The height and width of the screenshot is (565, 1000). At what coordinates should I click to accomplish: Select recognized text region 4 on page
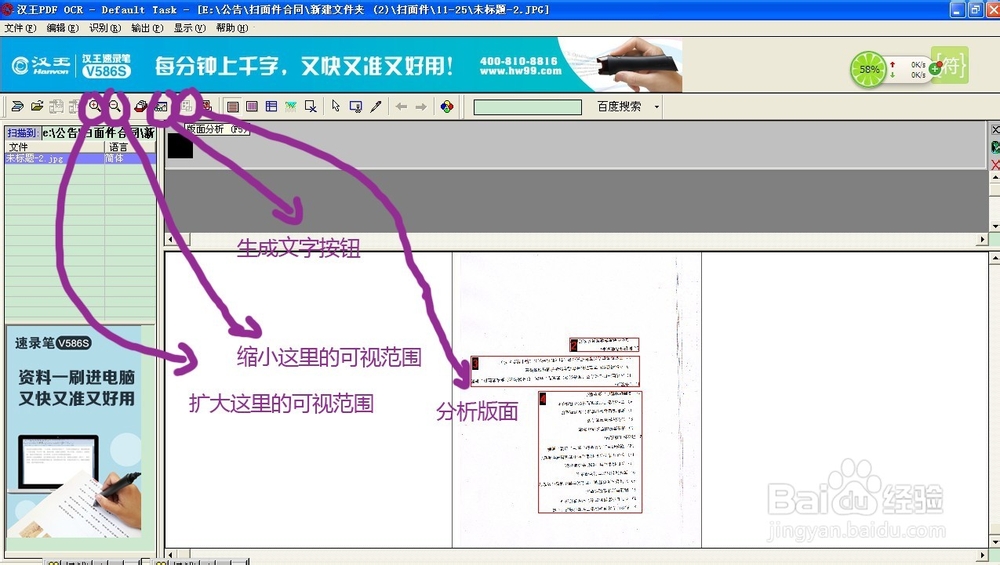click(x=590, y=452)
